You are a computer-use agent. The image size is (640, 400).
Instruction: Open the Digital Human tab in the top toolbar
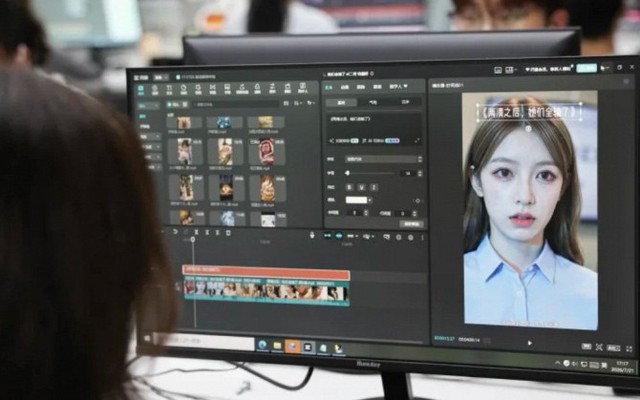pos(302,89)
